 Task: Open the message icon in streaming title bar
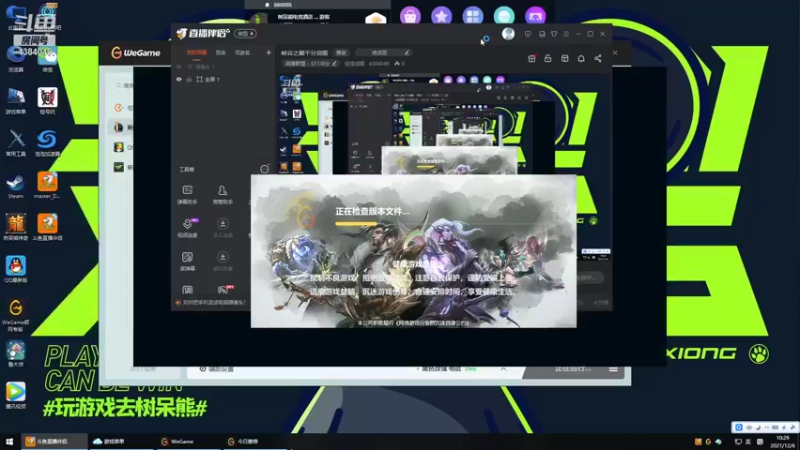tap(528, 34)
